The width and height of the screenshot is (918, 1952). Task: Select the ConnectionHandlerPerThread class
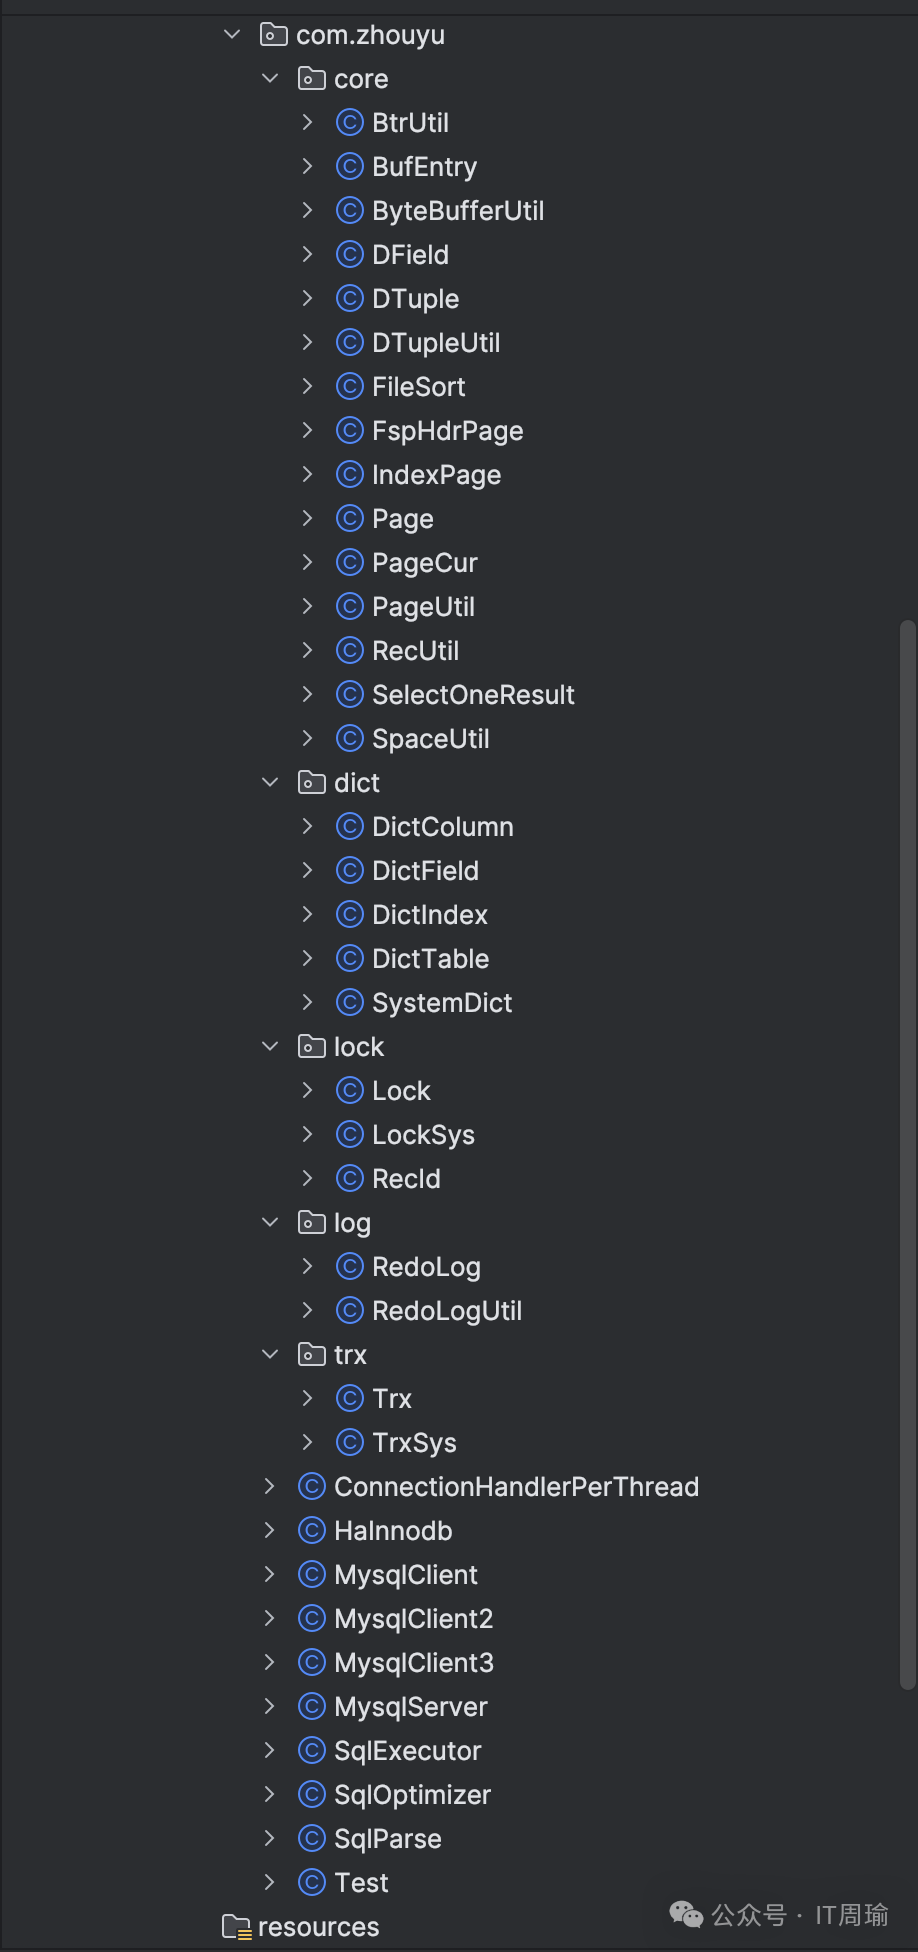pyautogui.click(x=516, y=1487)
